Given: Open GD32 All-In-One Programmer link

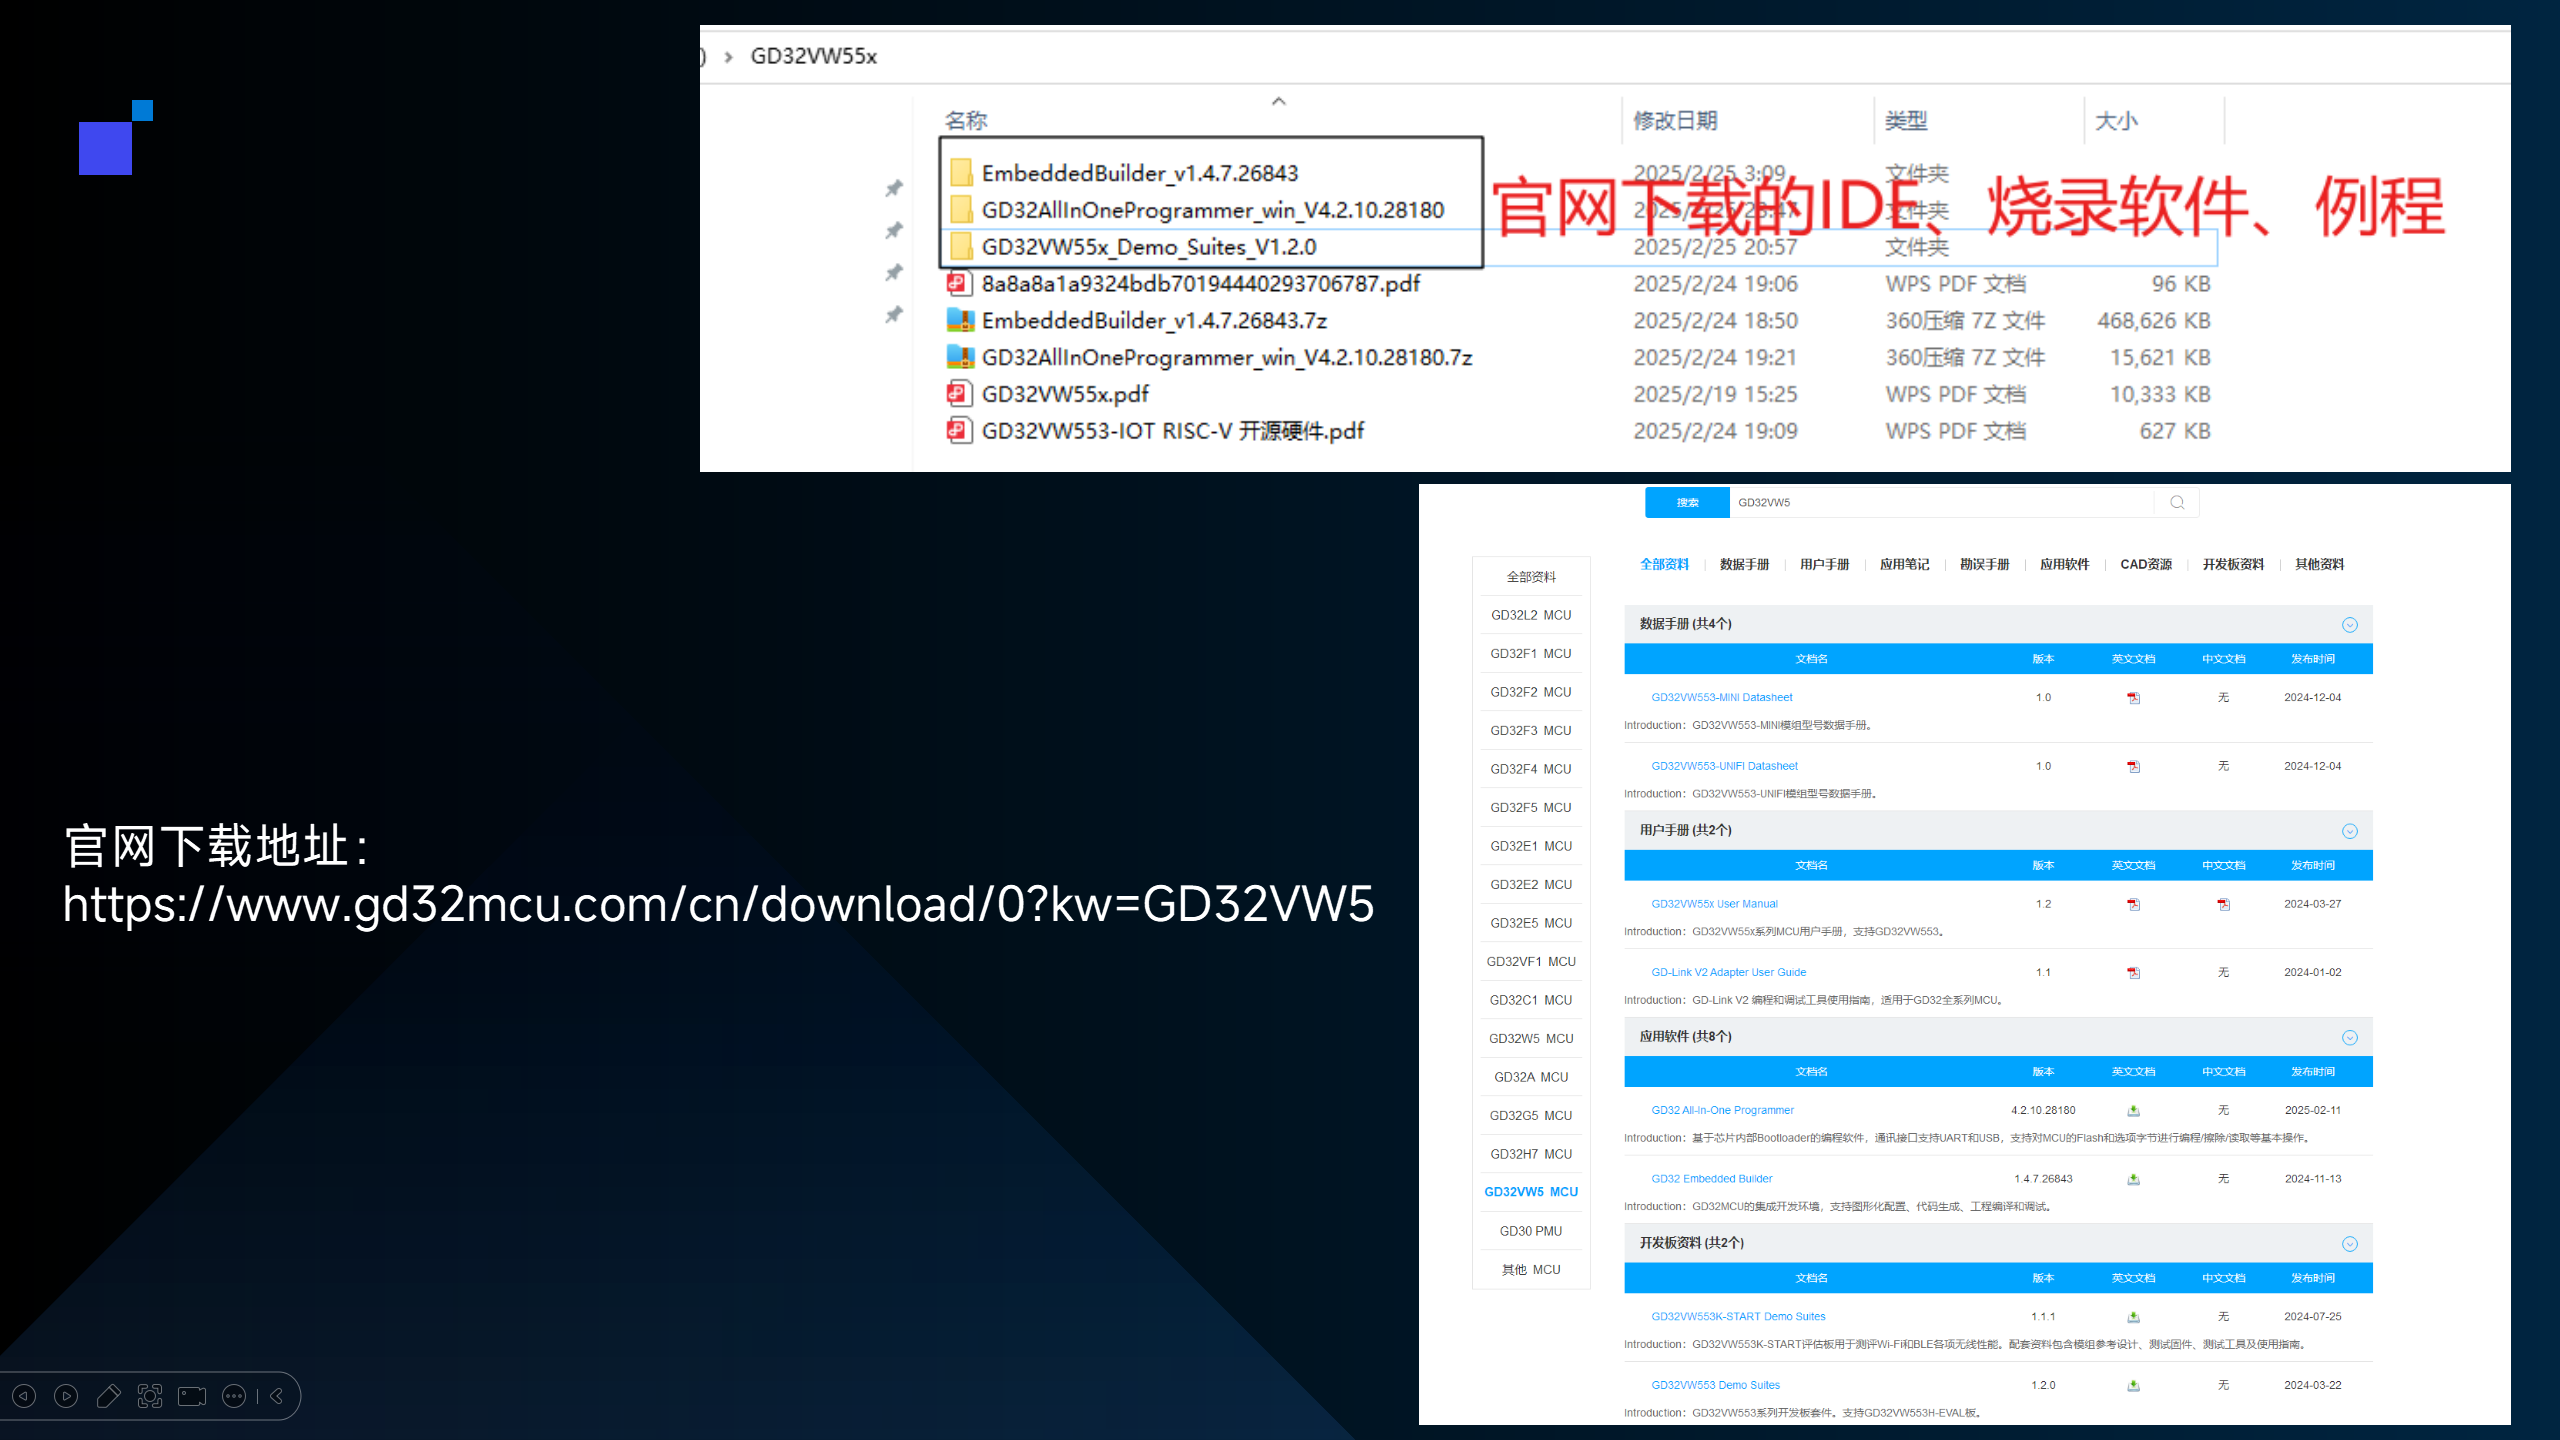Looking at the screenshot, I should (x=1722, y=1111).
